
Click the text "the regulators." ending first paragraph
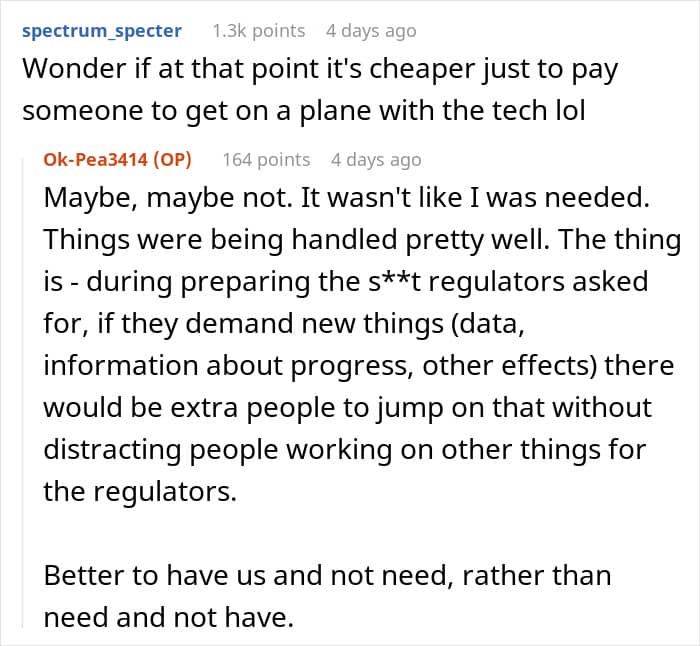[x=140, y=492]
